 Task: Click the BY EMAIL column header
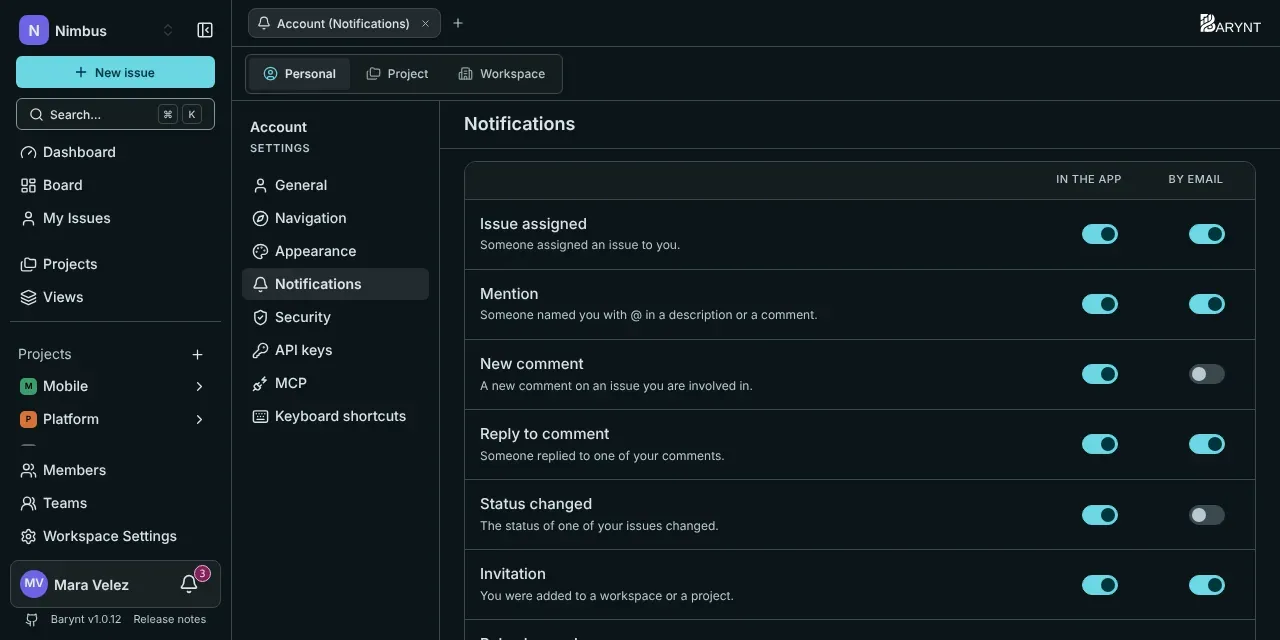click(x=1196, y=179)
